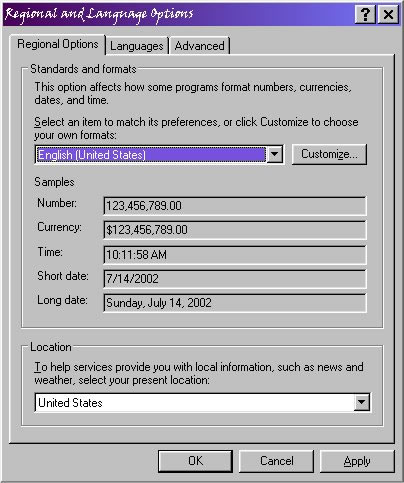Expand the English (United States) format dropdown arrow
The height and width of the screenshot is (483, 404).
point(275,154)
